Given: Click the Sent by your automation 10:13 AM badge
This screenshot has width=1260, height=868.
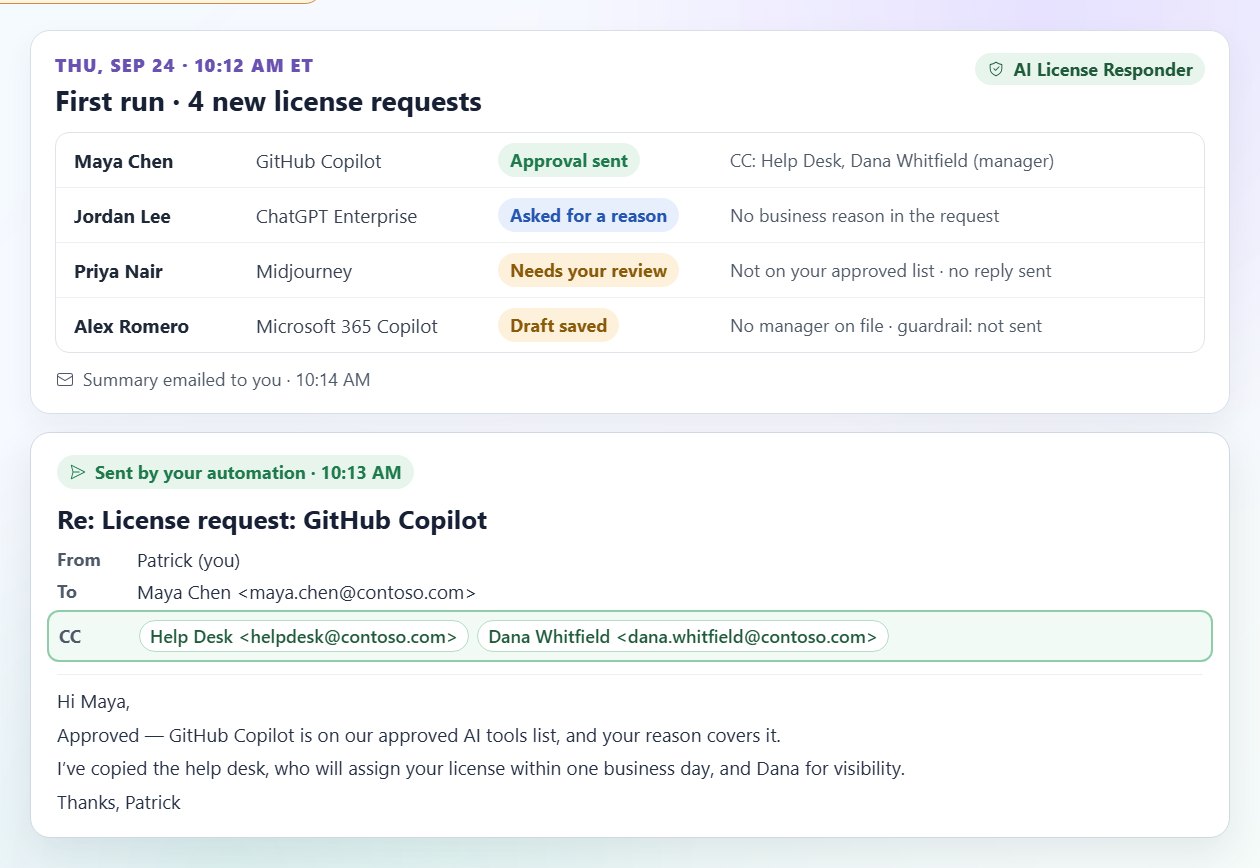Looking at the screenshot, I should pos(235,473).
